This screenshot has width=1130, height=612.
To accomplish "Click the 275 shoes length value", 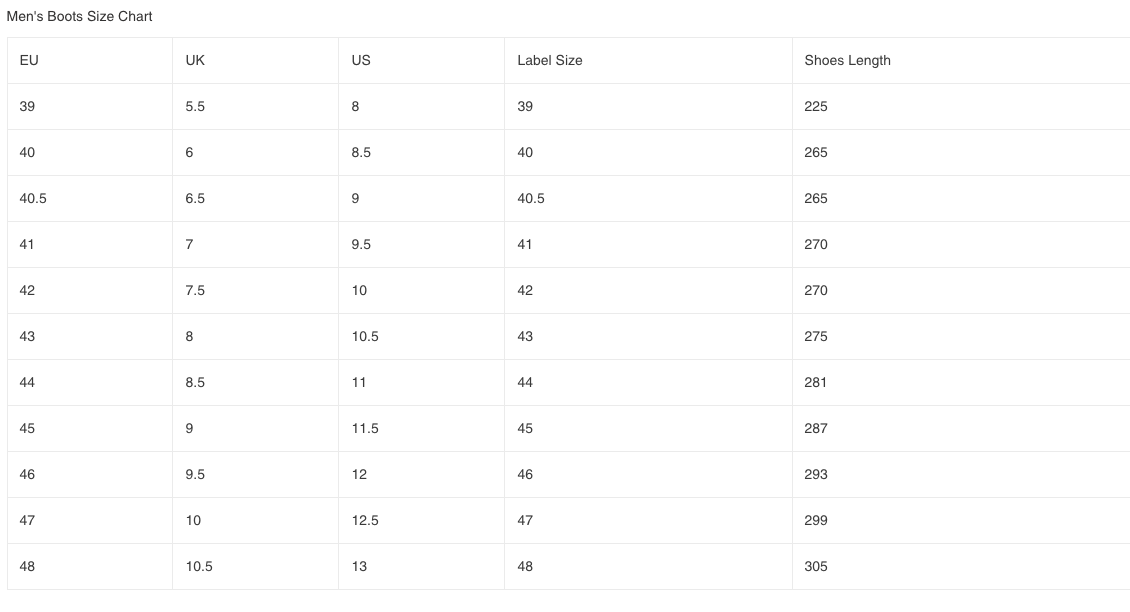I will pyautogui.click(x=816, y=336).
